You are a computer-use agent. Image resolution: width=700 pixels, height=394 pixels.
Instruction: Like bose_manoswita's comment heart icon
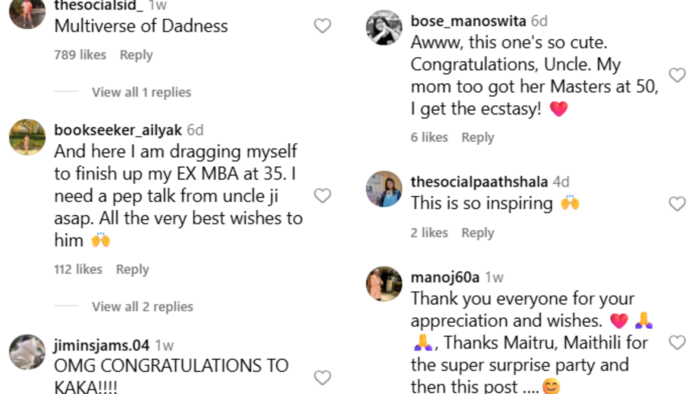[677, 75]
